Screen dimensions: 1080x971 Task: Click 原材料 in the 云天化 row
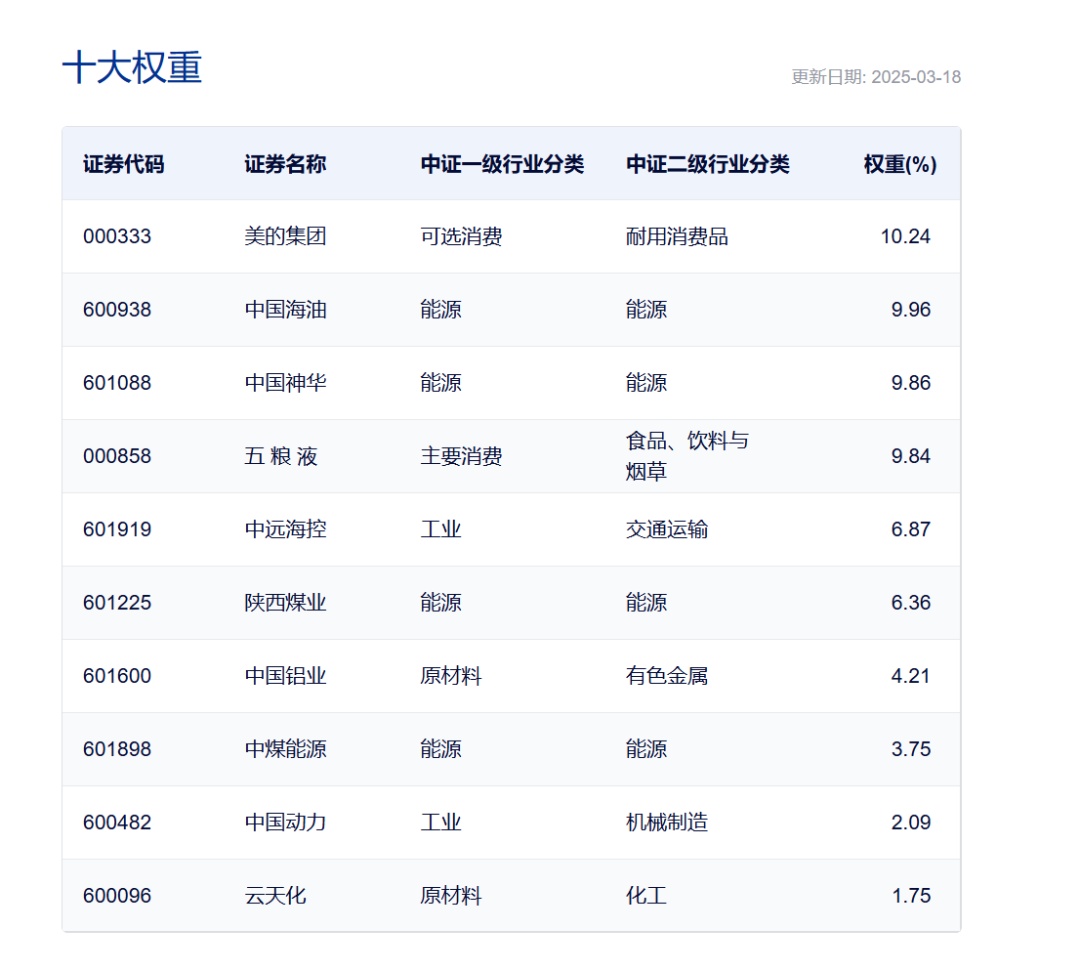pyautogui.click(x=451, y=895)
